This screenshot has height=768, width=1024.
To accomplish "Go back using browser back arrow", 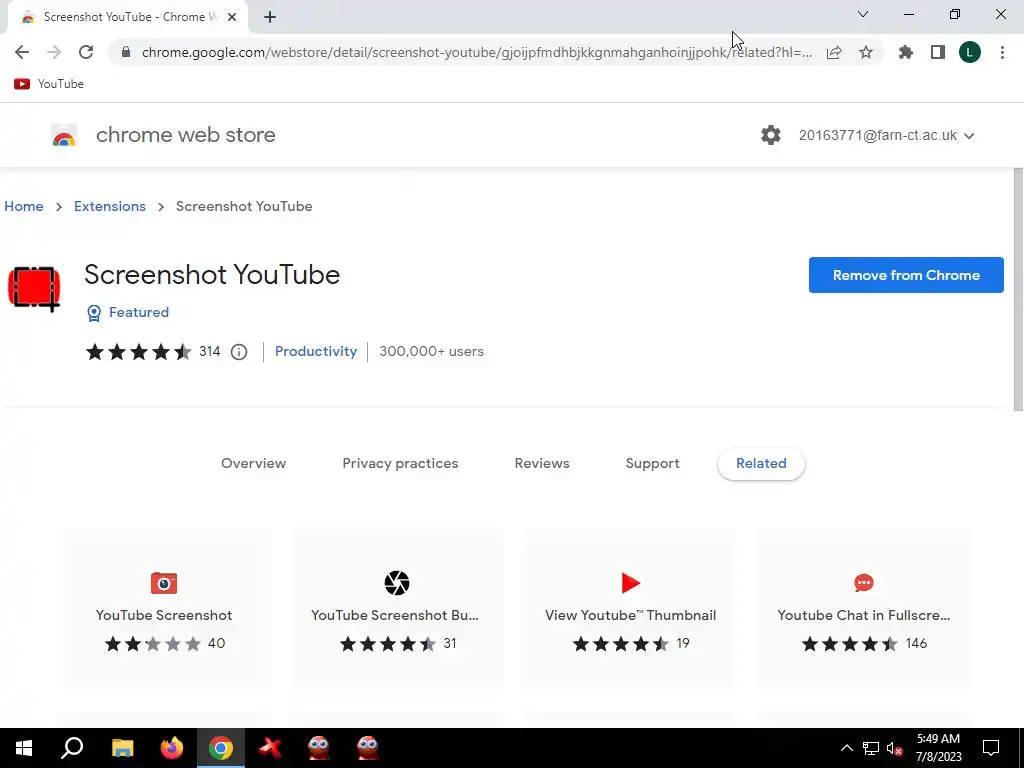I will click(x=22, y=52).
